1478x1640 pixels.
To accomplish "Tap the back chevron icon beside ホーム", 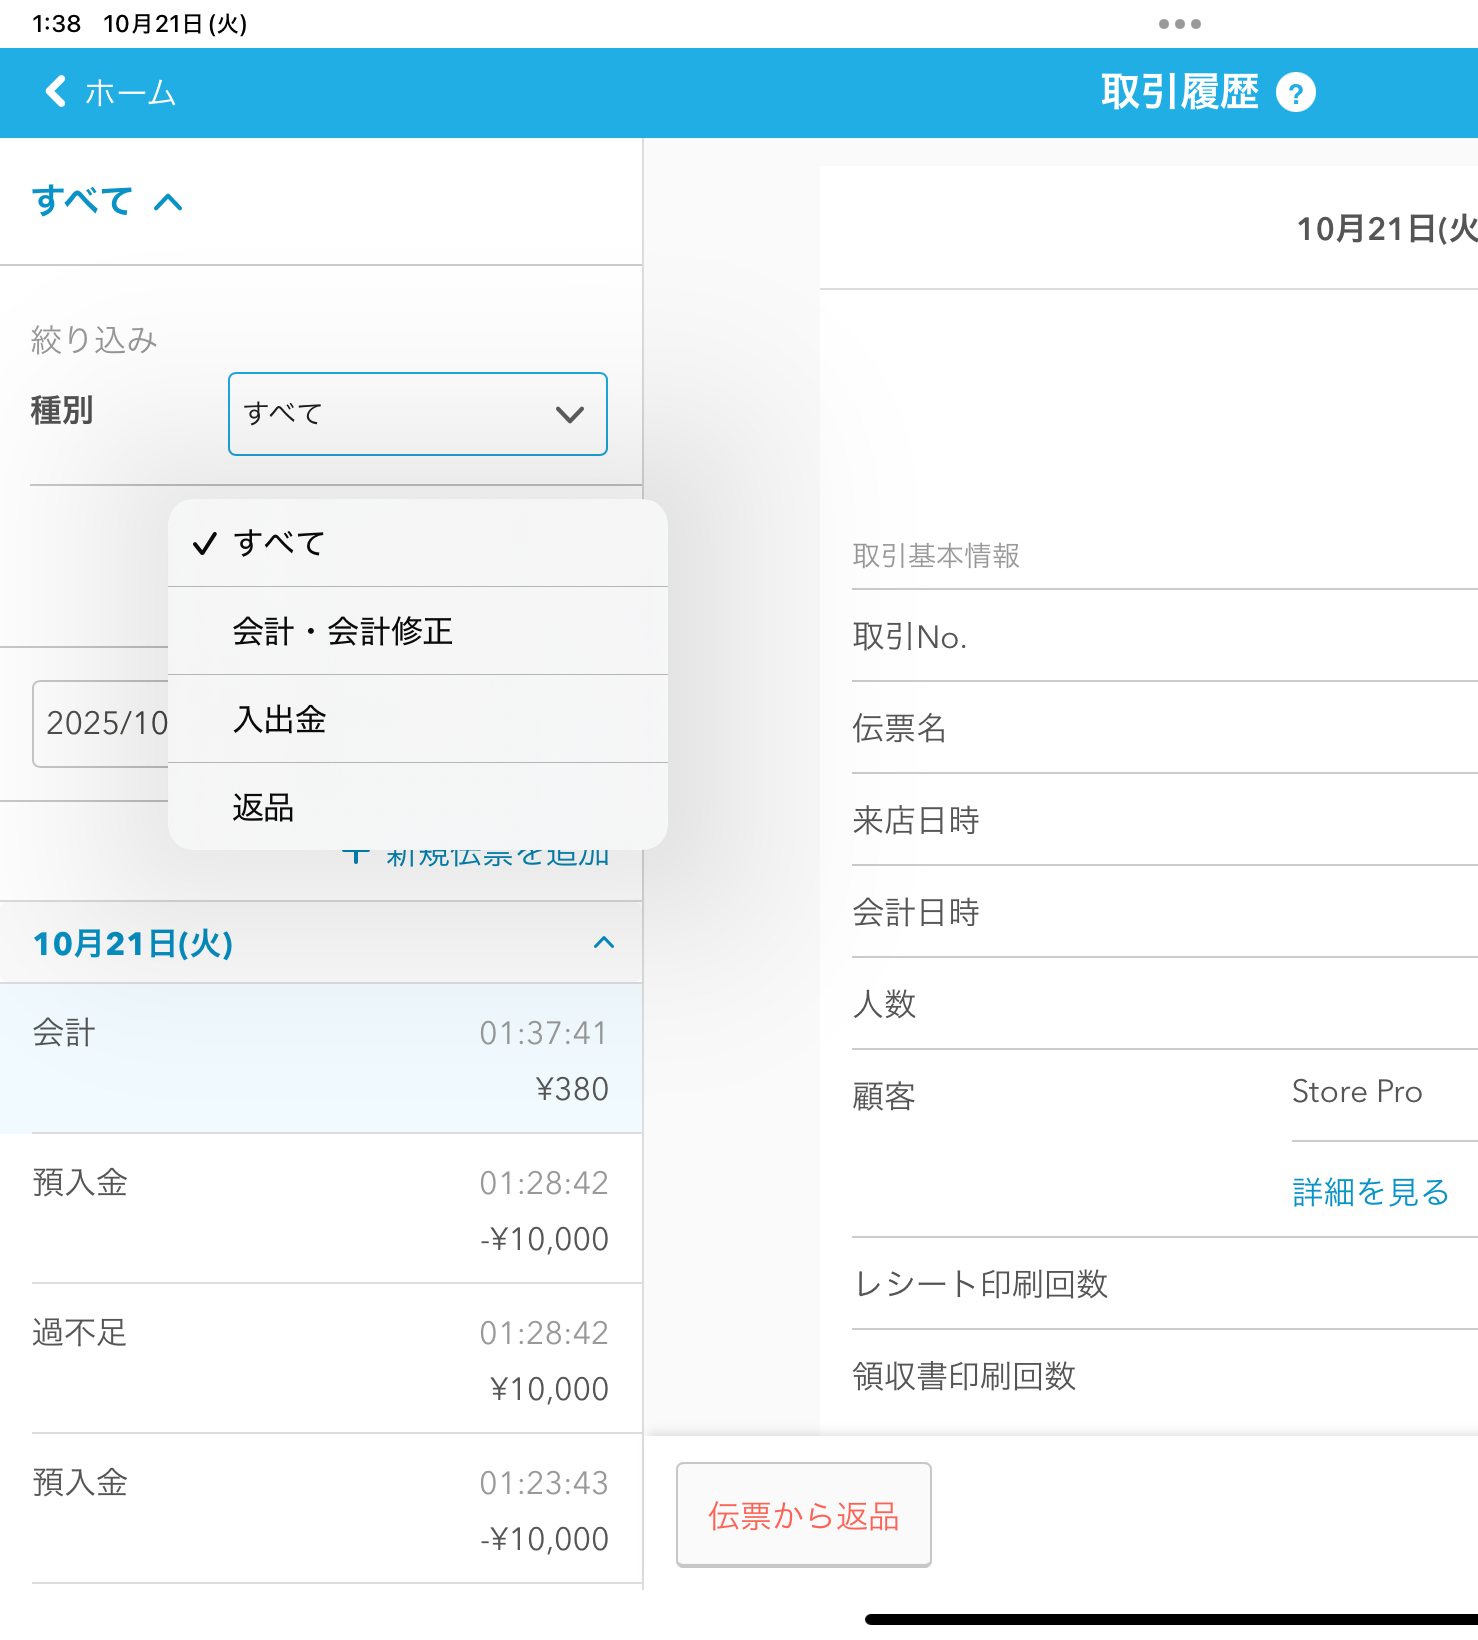I will coord(56,92).
